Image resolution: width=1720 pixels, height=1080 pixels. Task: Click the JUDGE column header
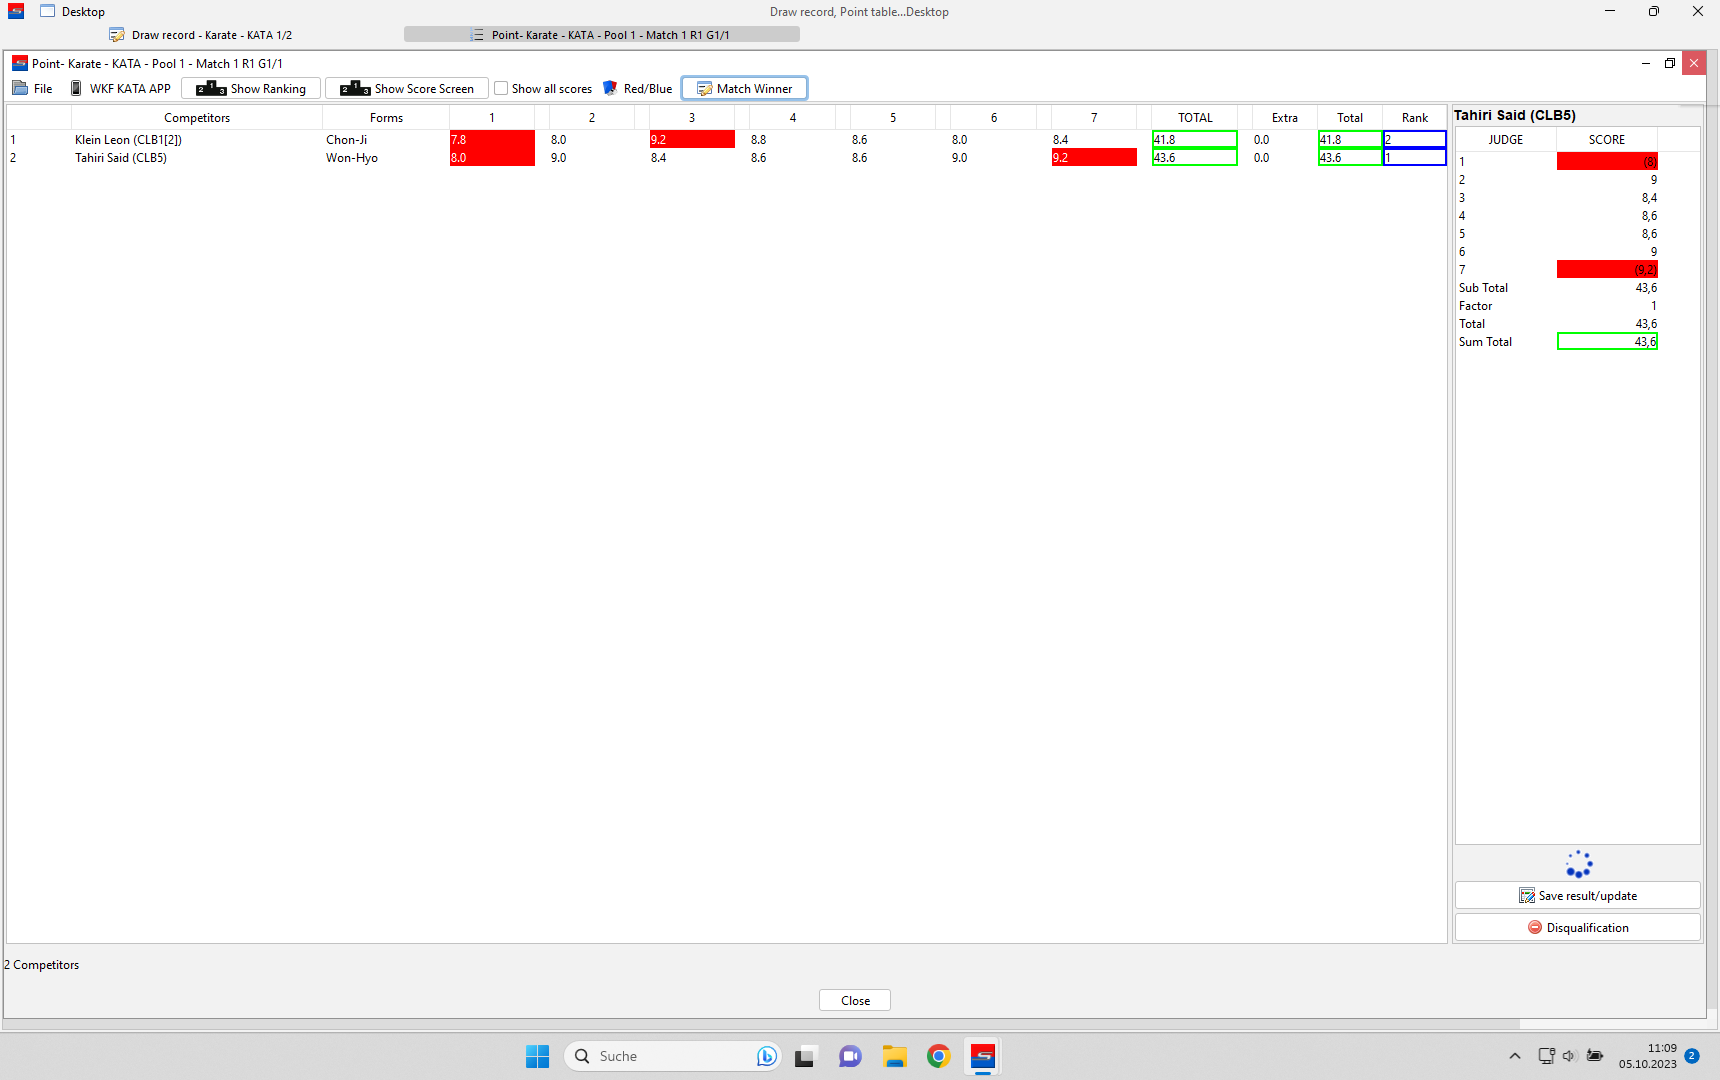tap(1506, 140)
